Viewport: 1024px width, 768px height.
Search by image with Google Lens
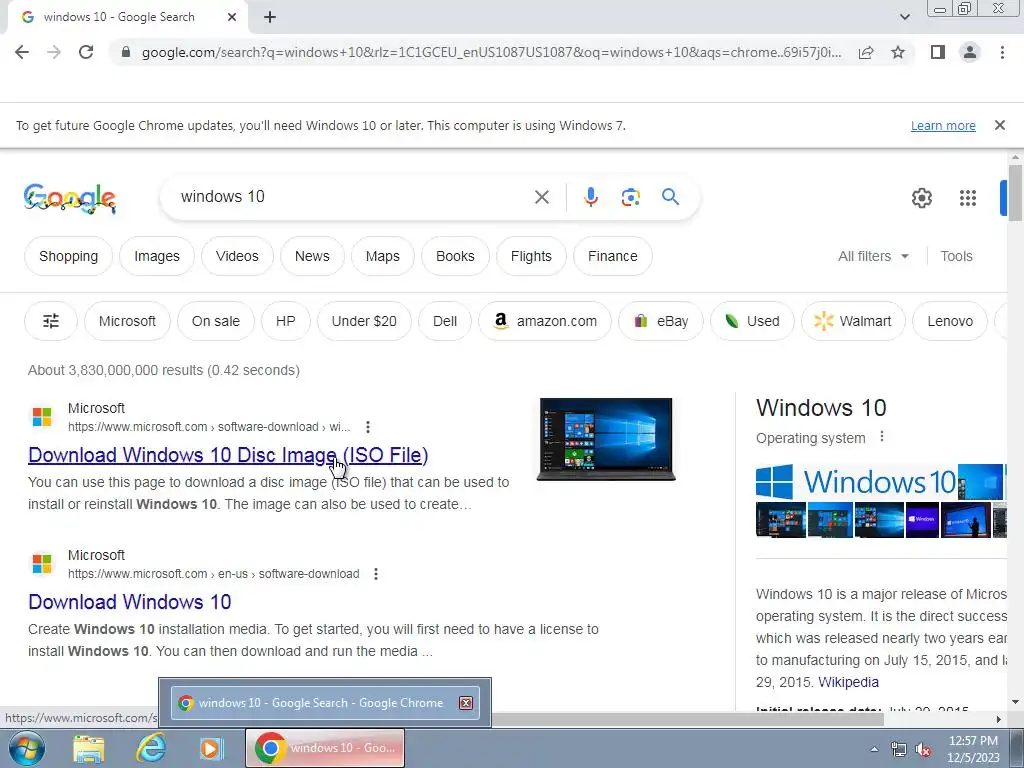[631, 197]
